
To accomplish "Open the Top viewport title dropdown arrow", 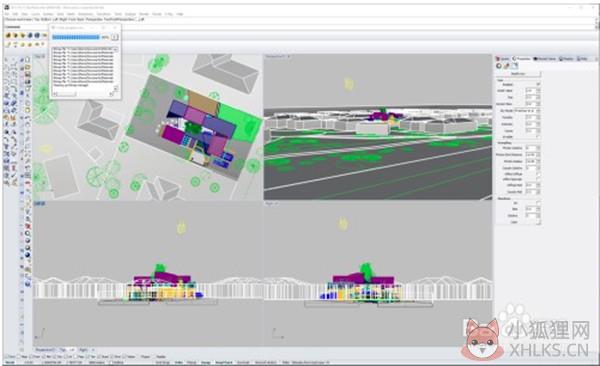I will coord(43,56).
